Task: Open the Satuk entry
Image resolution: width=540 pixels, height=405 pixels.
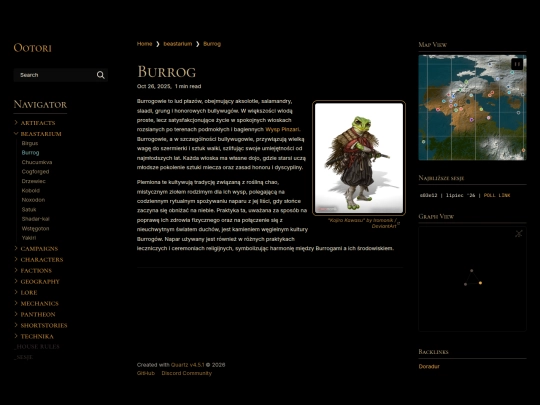Action: [x=29, y=209]
